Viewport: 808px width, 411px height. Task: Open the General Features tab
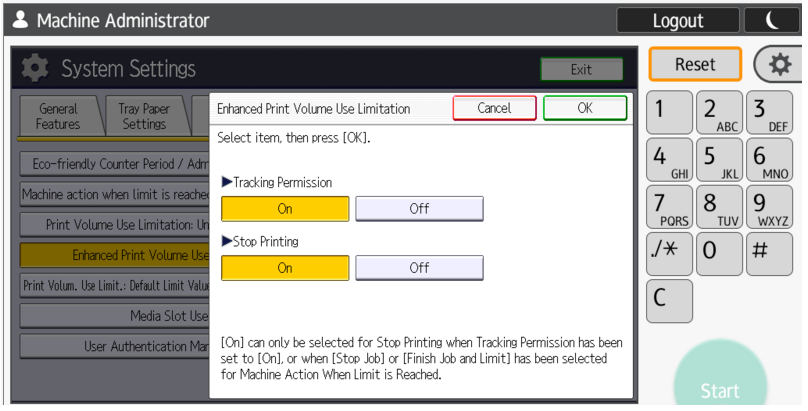58,117
